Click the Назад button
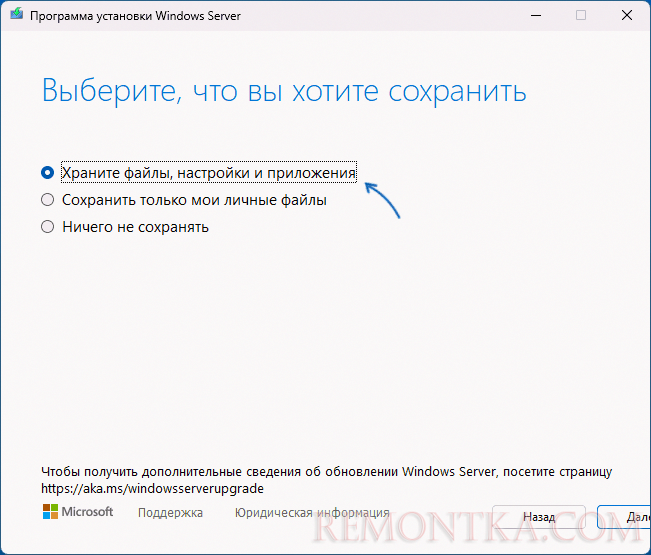 tap(539, 517)
